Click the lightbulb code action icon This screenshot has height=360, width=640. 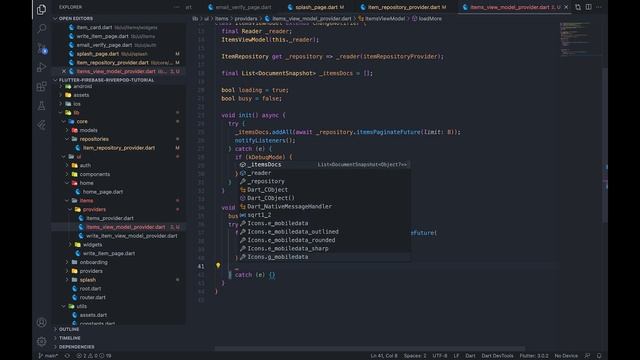[218, 266]
